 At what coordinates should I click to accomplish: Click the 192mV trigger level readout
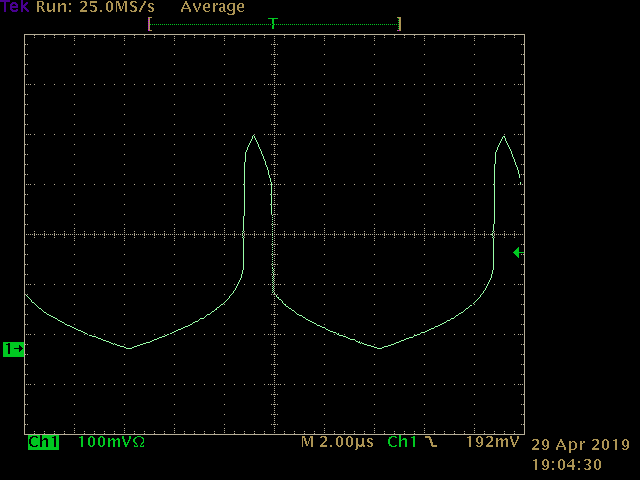pyautogui.click(x=492, y=442)
